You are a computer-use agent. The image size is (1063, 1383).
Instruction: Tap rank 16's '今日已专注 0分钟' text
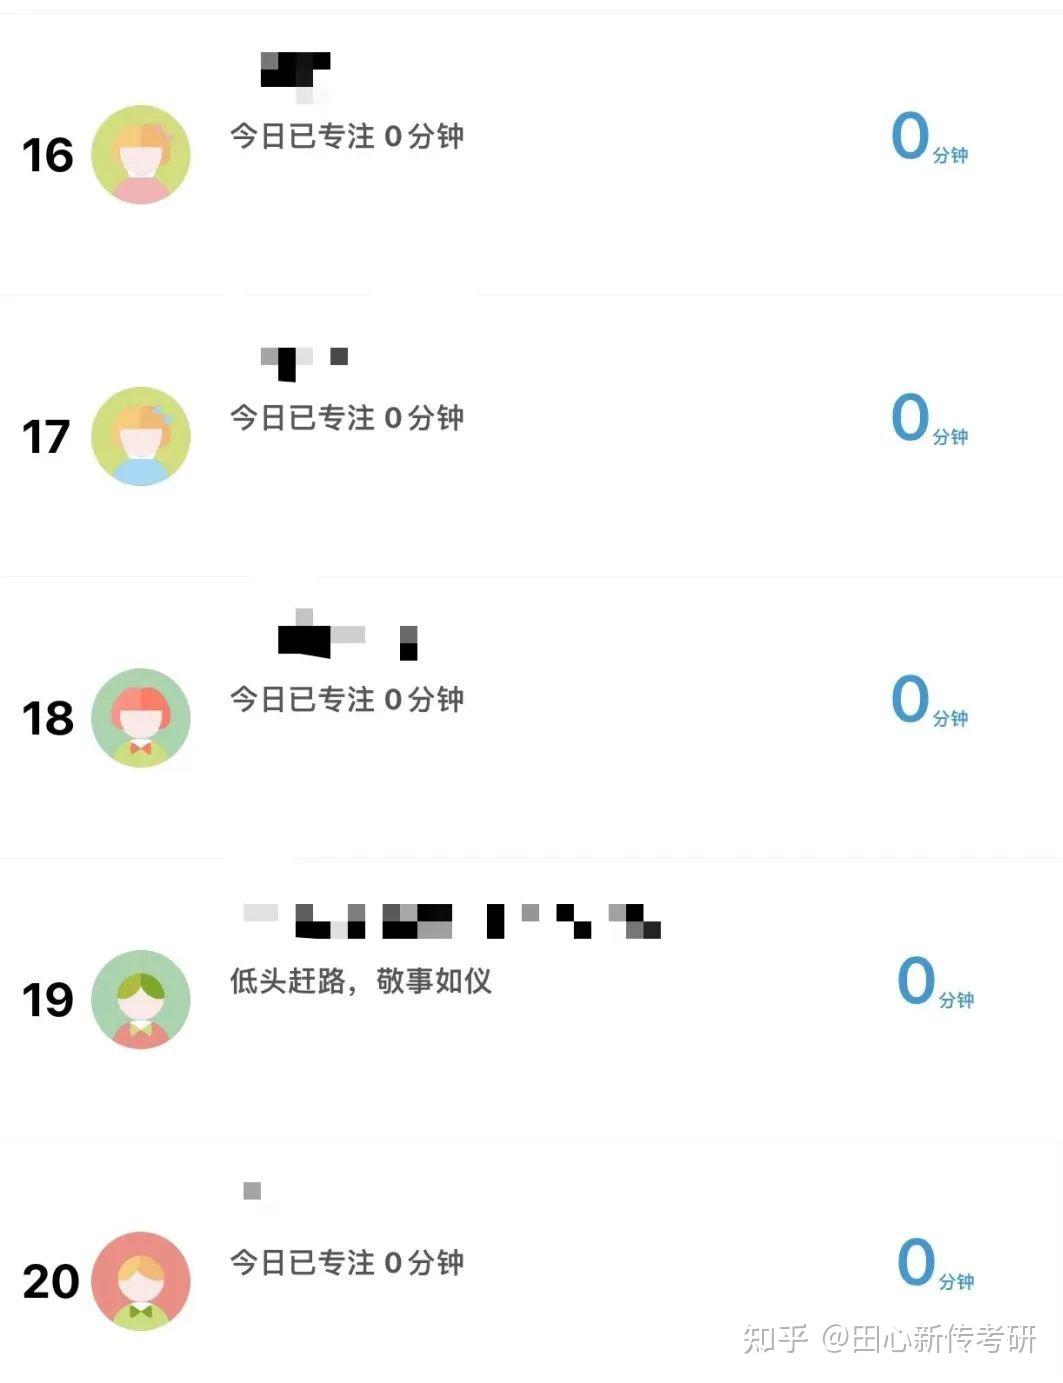pos(347,136)
